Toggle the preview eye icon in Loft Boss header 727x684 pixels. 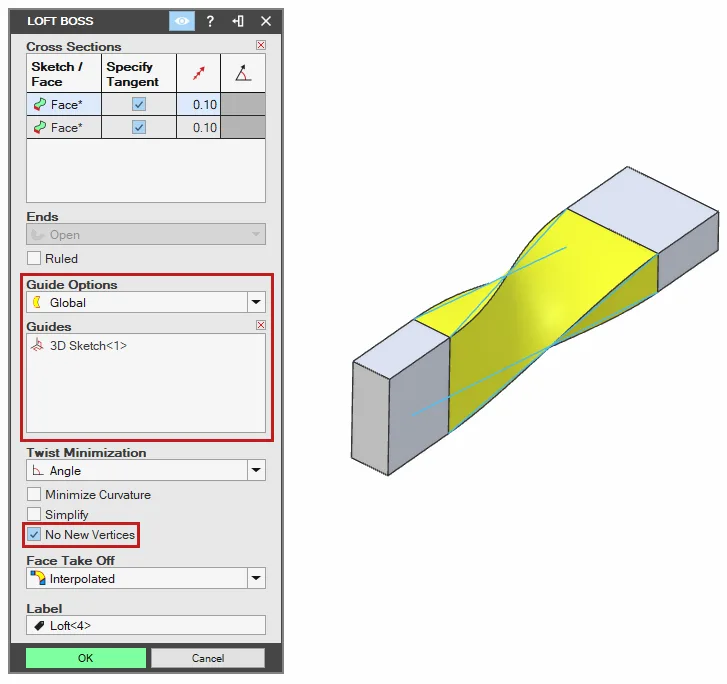tap(182, 21)
